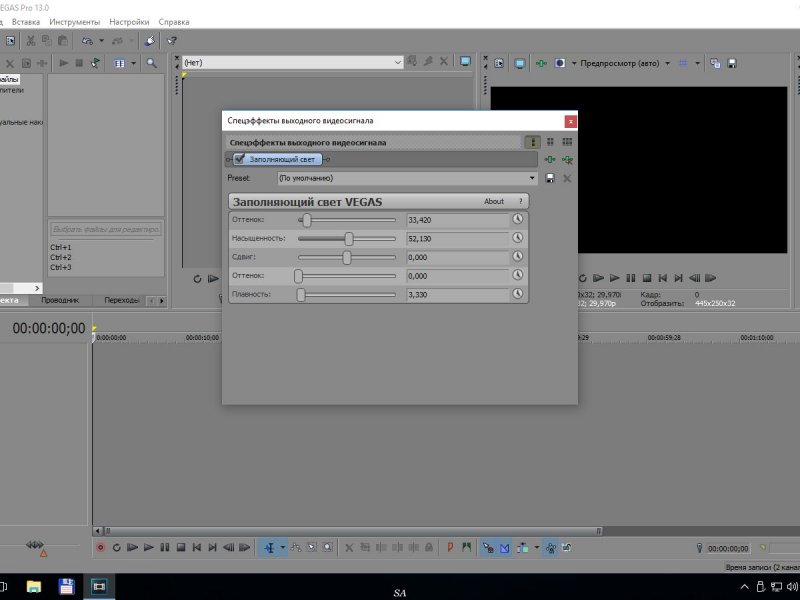This screenshot has width=800, height=600.
Task: Switch effects dialog to single column view
Action: [x=533, y=142]
